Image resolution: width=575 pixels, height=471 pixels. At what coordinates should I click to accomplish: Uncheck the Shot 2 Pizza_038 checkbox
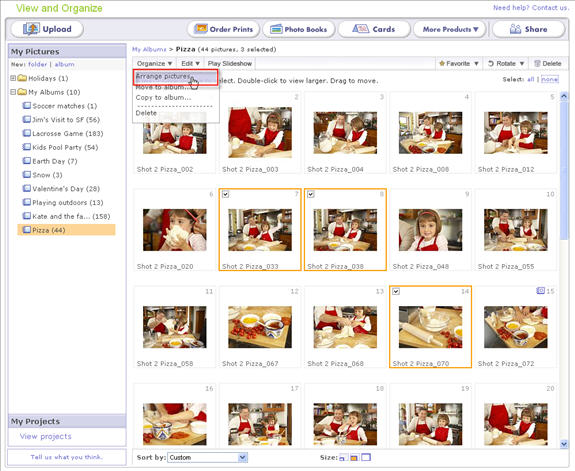[x=311, y=194]
